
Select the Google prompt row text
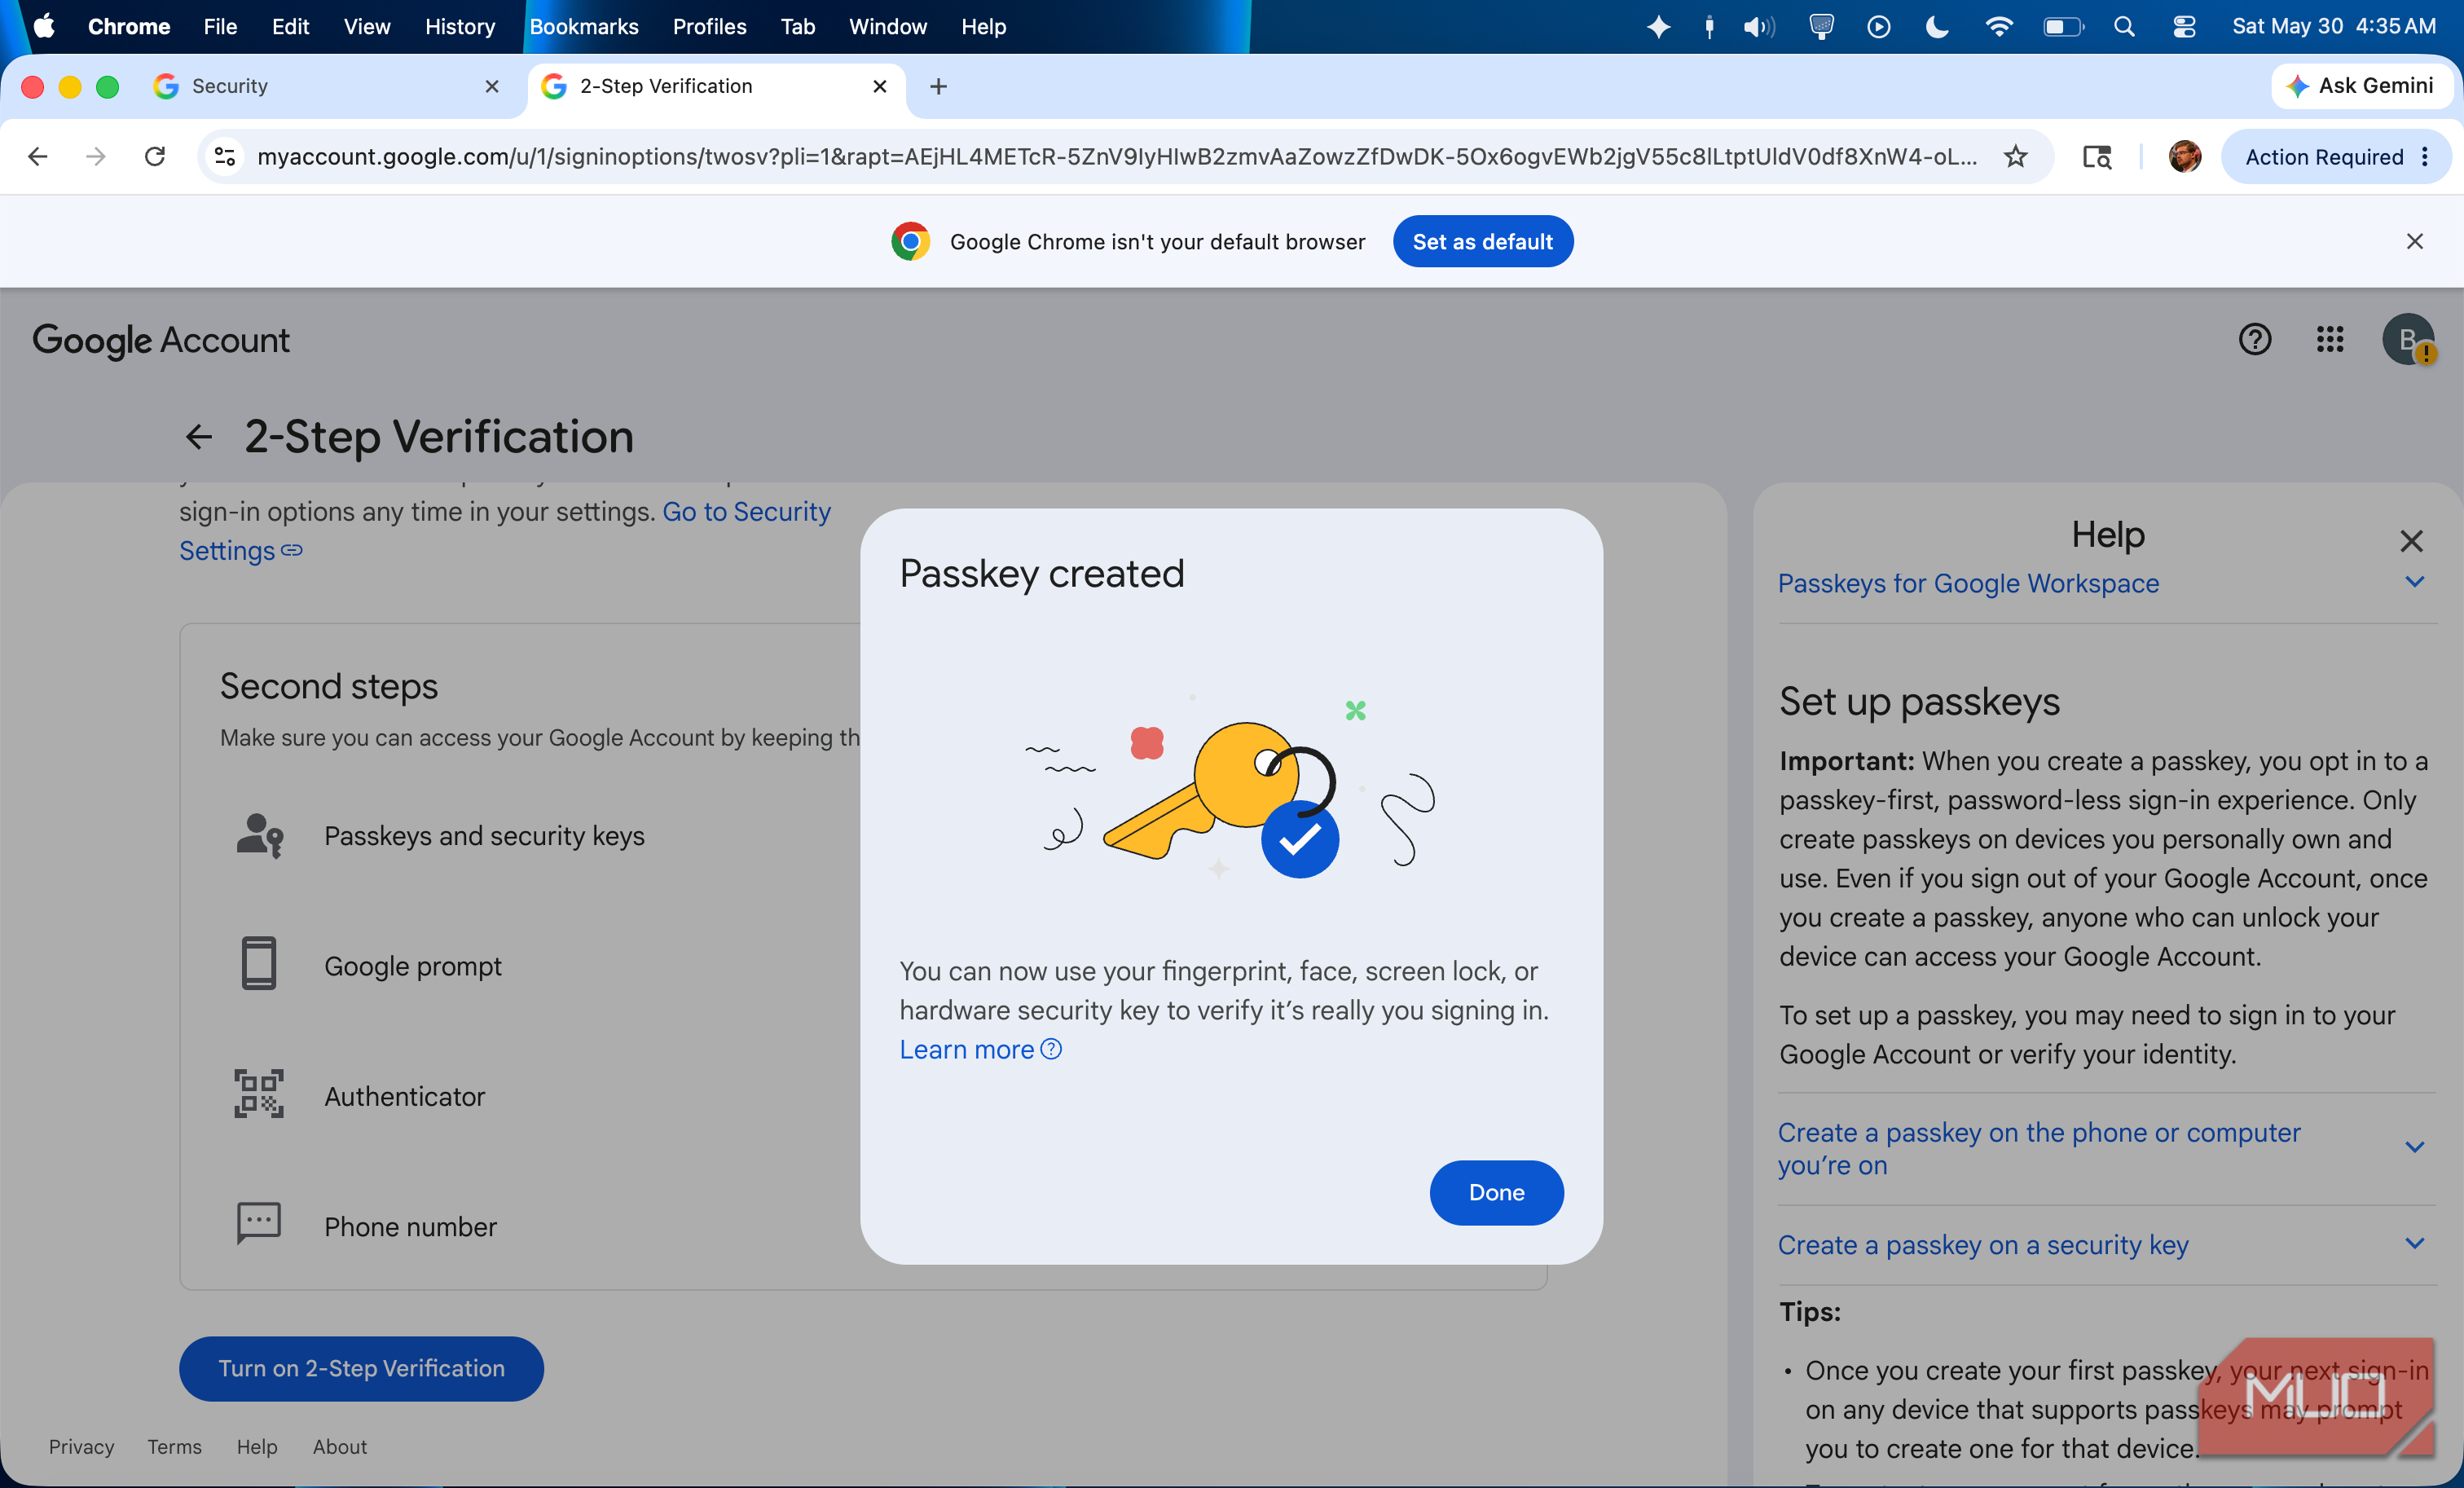(x=413, y=966)
